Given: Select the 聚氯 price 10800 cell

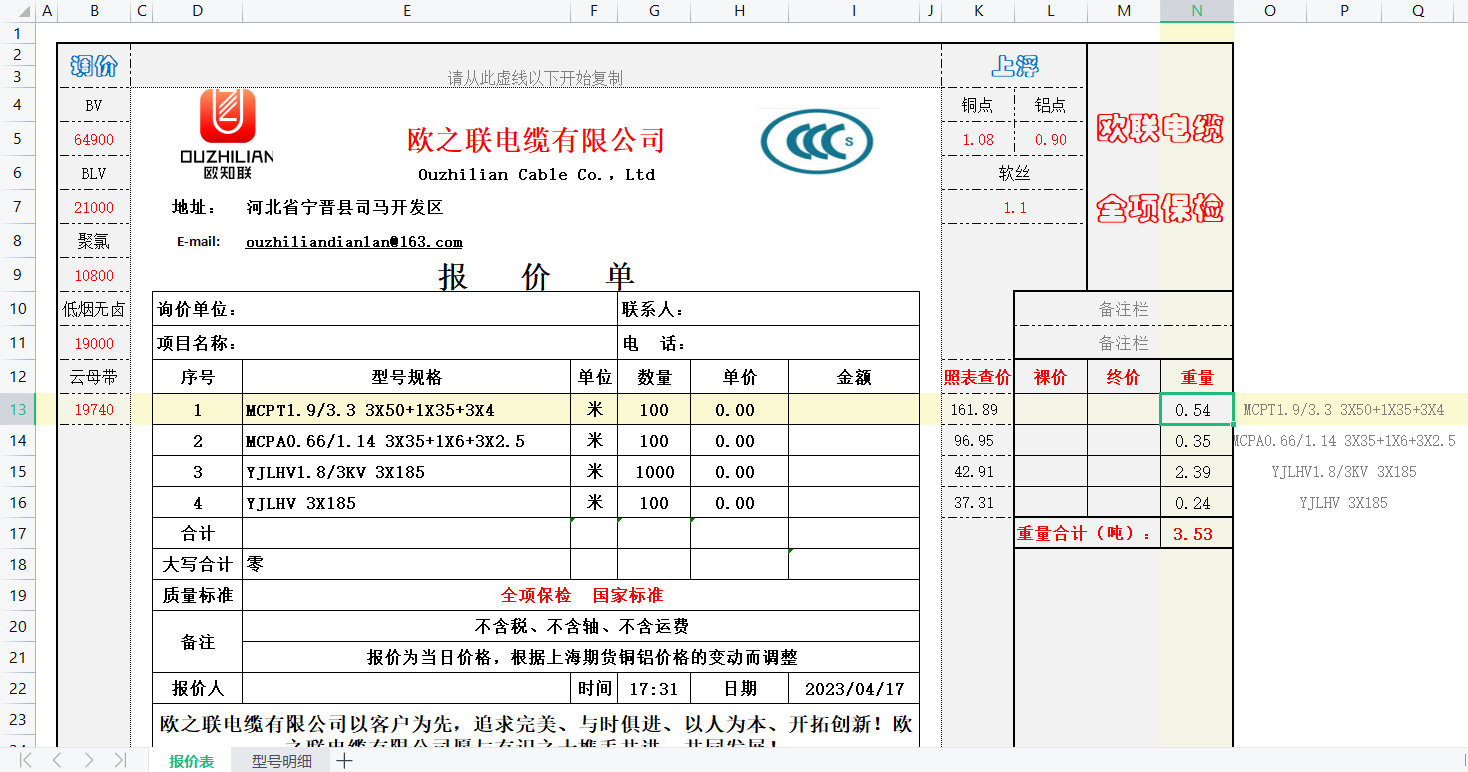Looking at the screenshot, I should (x=94, y=275).
